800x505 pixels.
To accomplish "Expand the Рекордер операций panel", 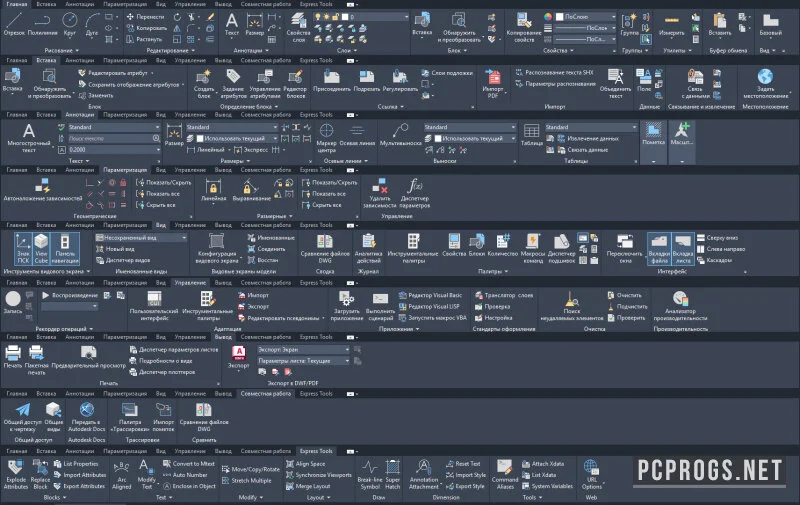I will point(64,329).
